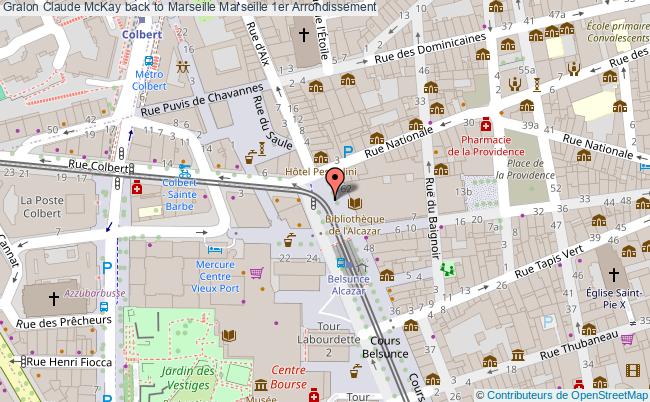Screen dimensions: 650x402
Task: Select the green playground icon near Rue du Baignoir
Action: [447, 269]
